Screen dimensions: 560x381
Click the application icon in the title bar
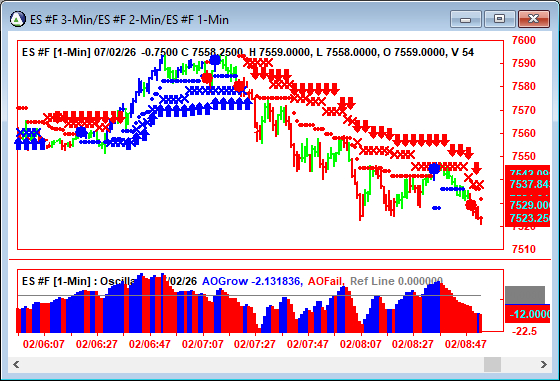coord(18,19)
